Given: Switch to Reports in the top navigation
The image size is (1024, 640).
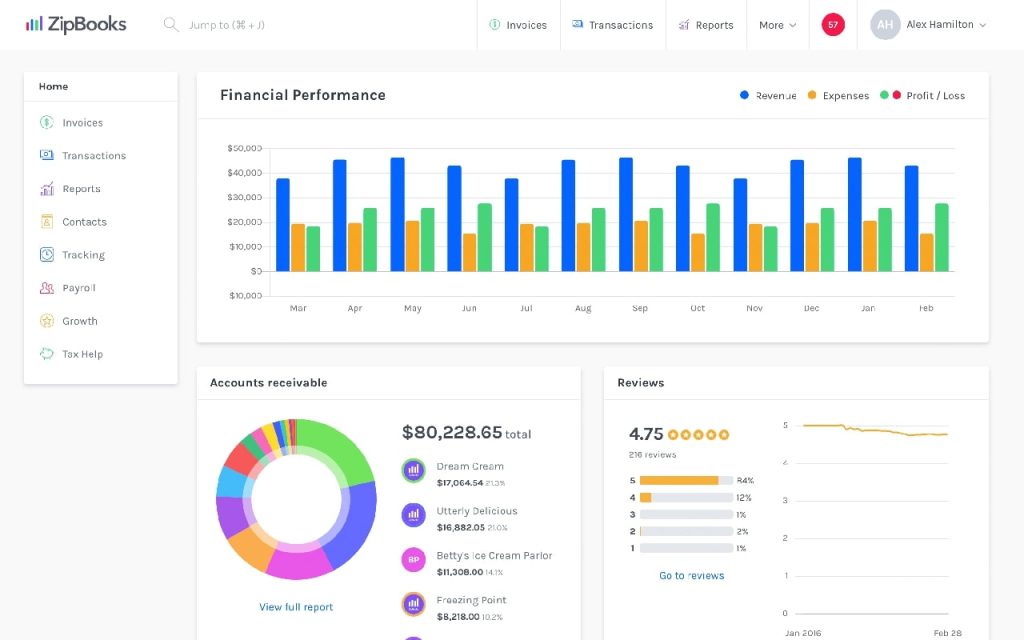Looking at the screenshot, I should point(706,25).
